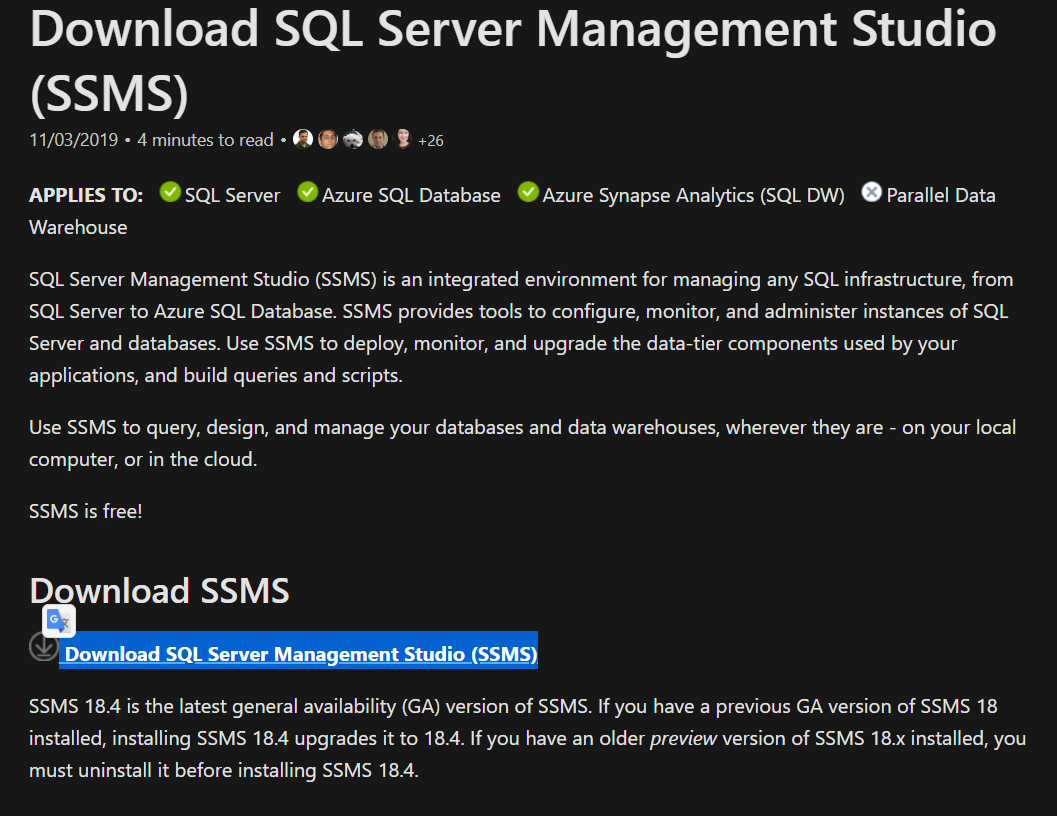The image size is (1057, 816).
Task: Click the green checkmark beside Azure SQL Database
Action: pos(307,191)
